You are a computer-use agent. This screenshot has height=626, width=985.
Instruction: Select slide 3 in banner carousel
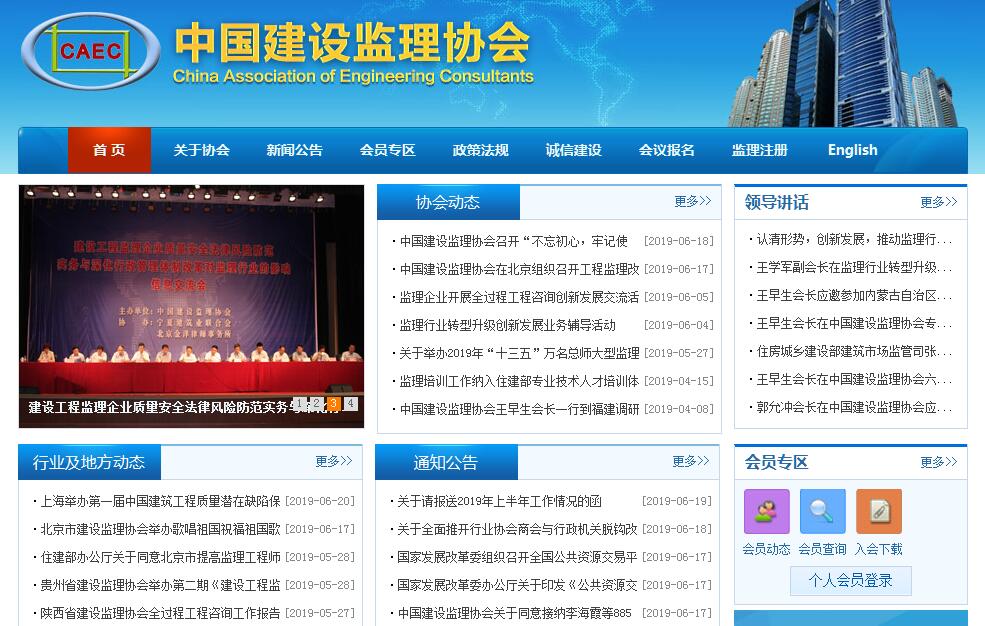pos(334,403)
